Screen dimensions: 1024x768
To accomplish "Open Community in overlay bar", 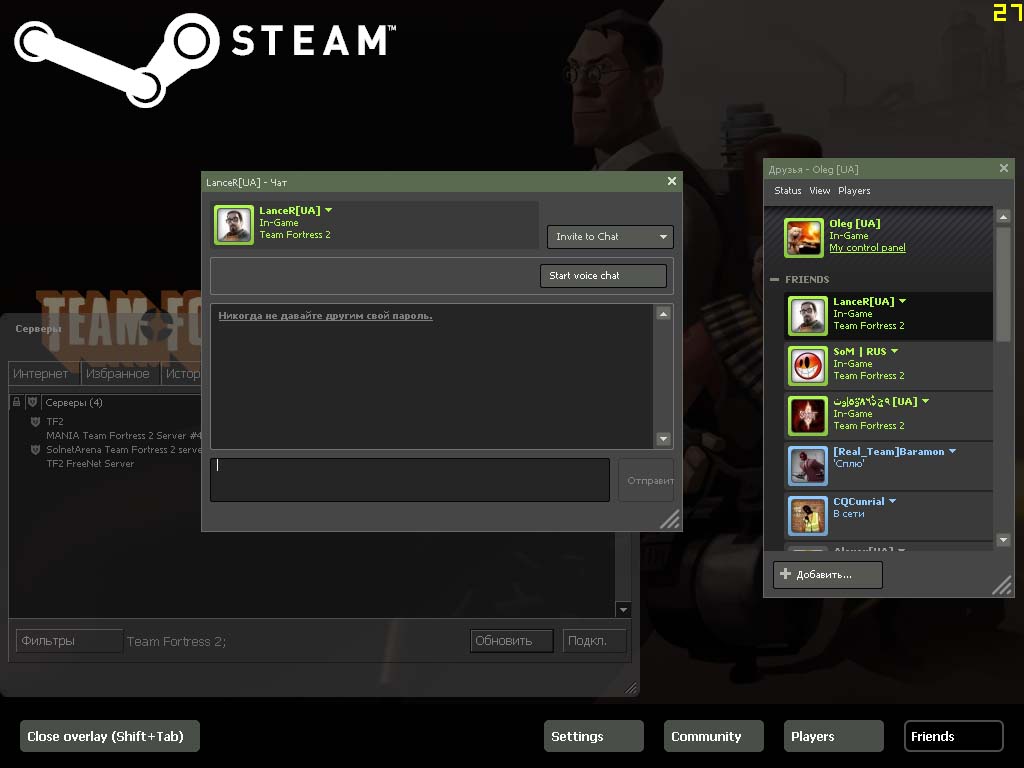I will [714, 736].
